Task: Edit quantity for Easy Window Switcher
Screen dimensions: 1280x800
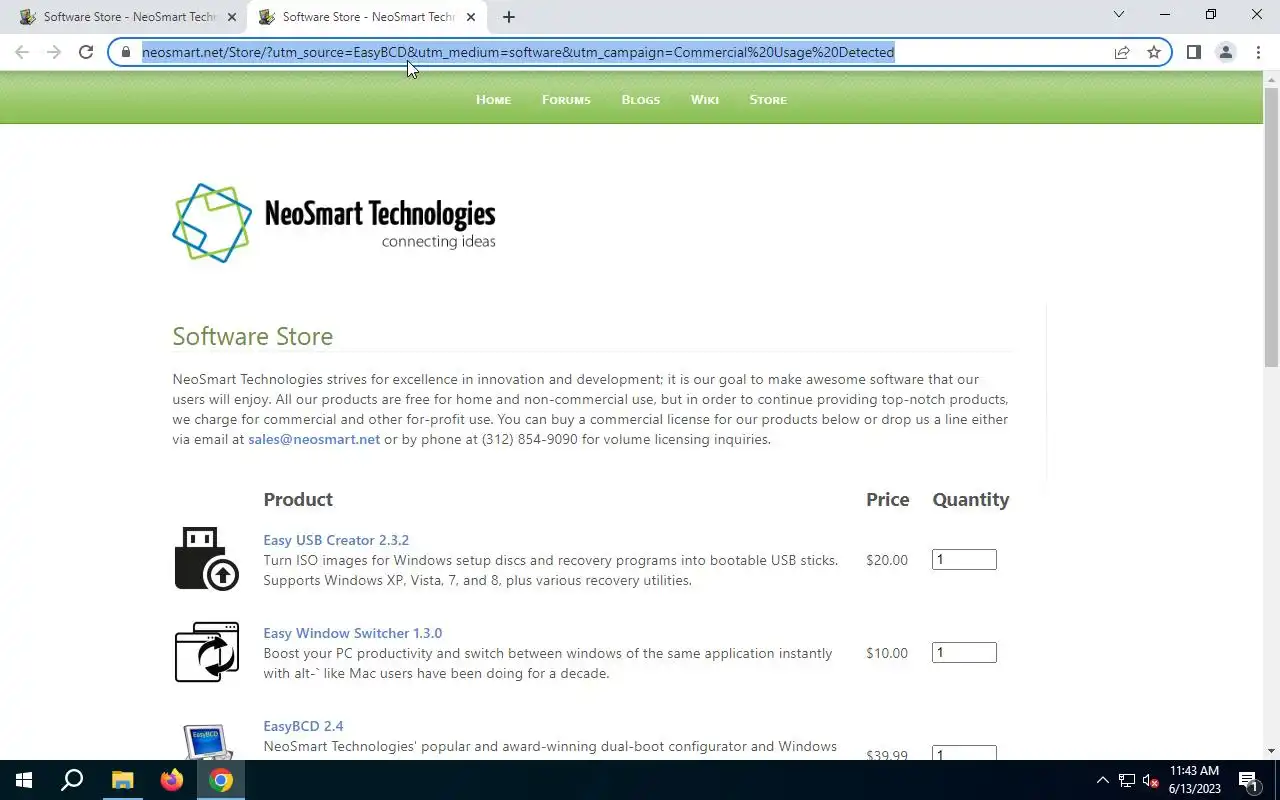Action: [964, 653]
